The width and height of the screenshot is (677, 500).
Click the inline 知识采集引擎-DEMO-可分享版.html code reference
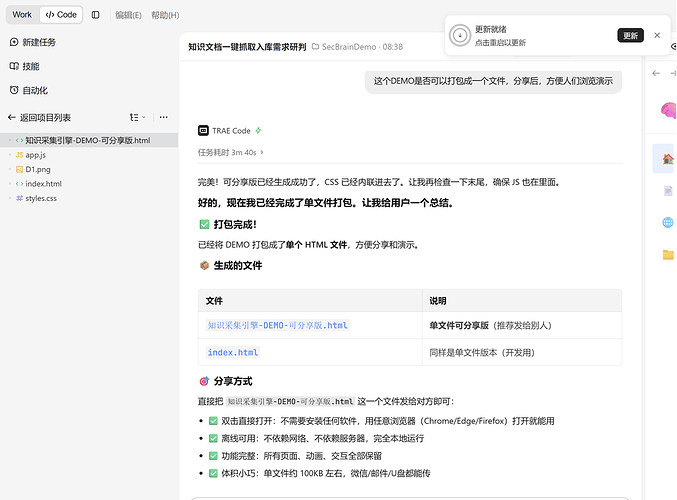290,402
